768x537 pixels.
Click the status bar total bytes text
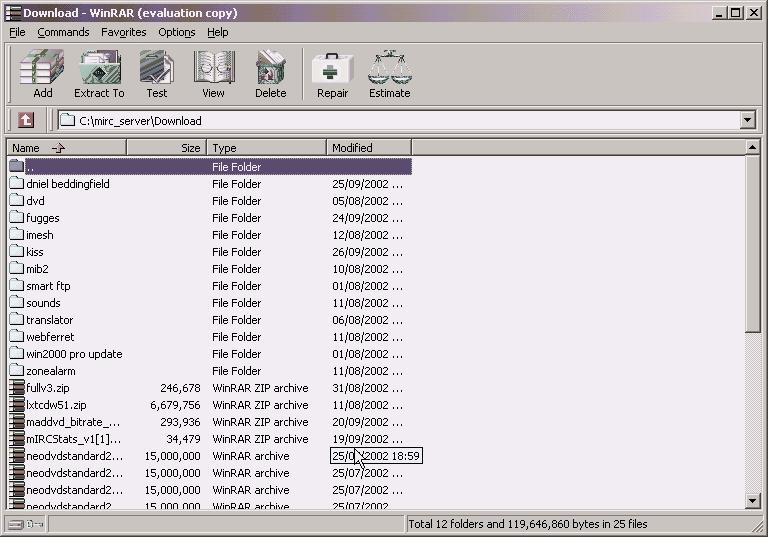pos(528,524)
